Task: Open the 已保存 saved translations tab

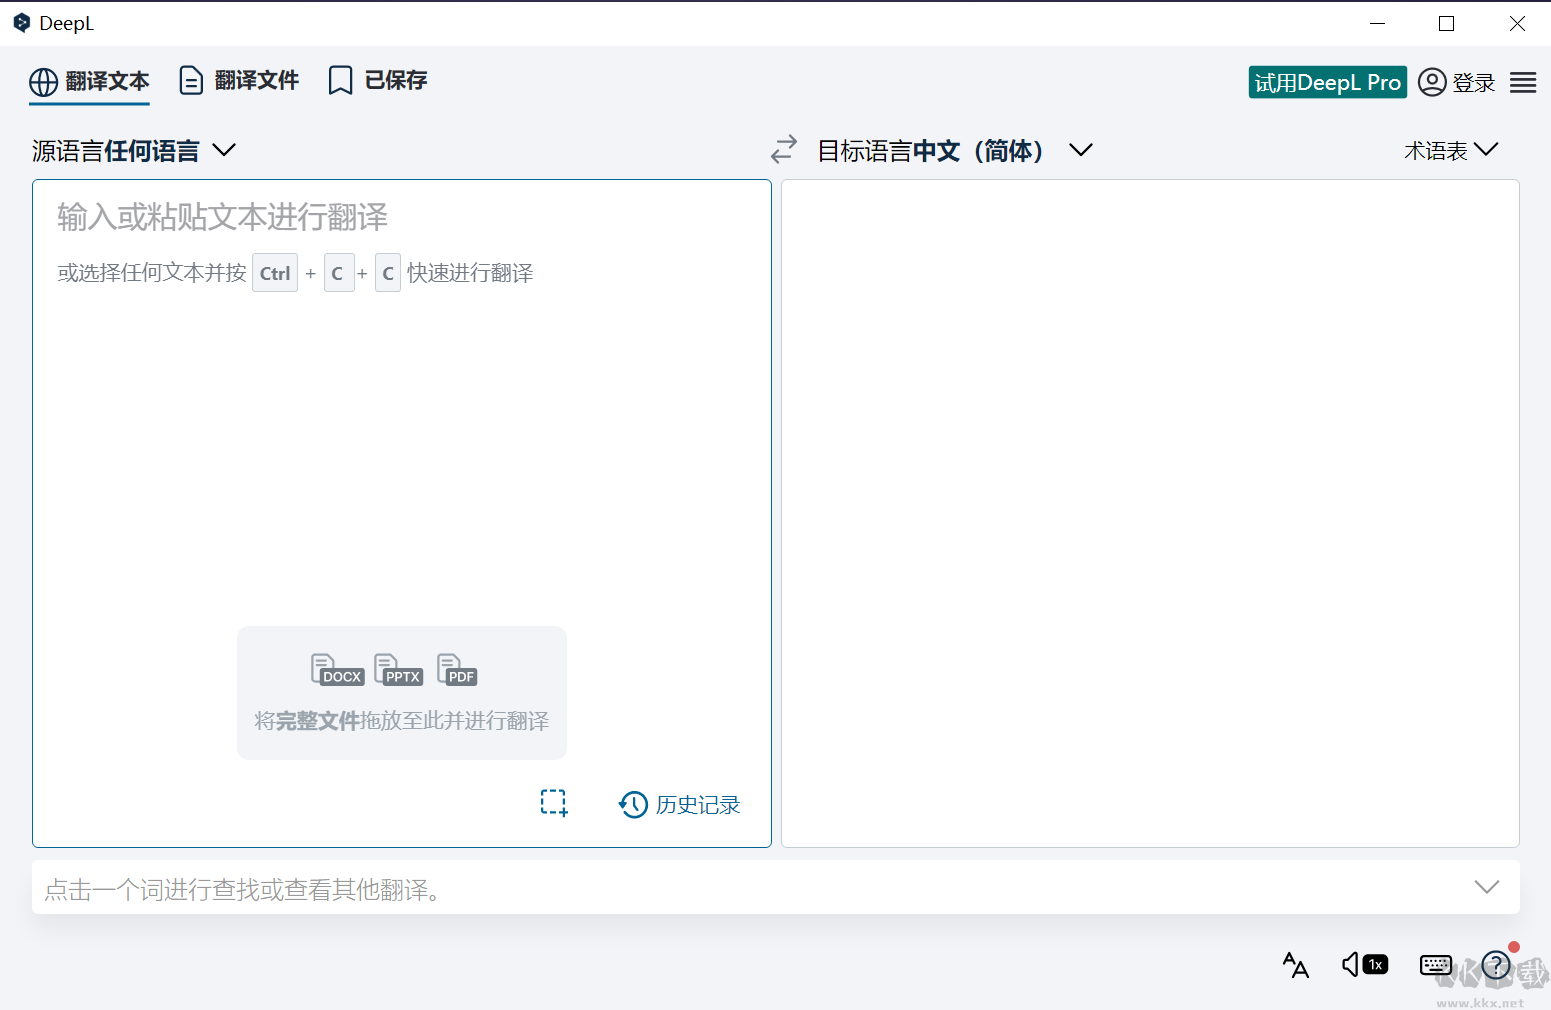Action: point(378,80)
